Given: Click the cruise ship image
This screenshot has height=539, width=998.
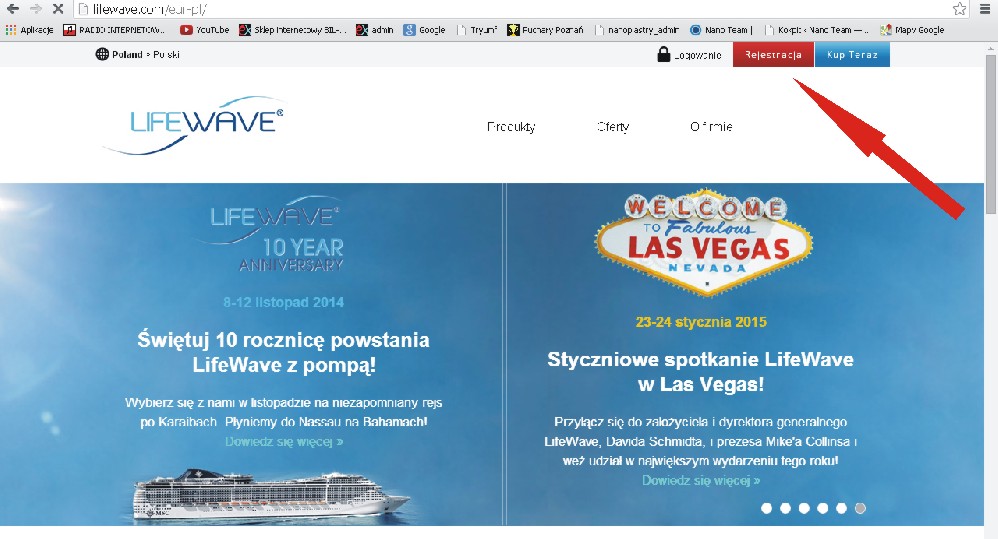Looking at the screenshot, I should coord(271,494).
